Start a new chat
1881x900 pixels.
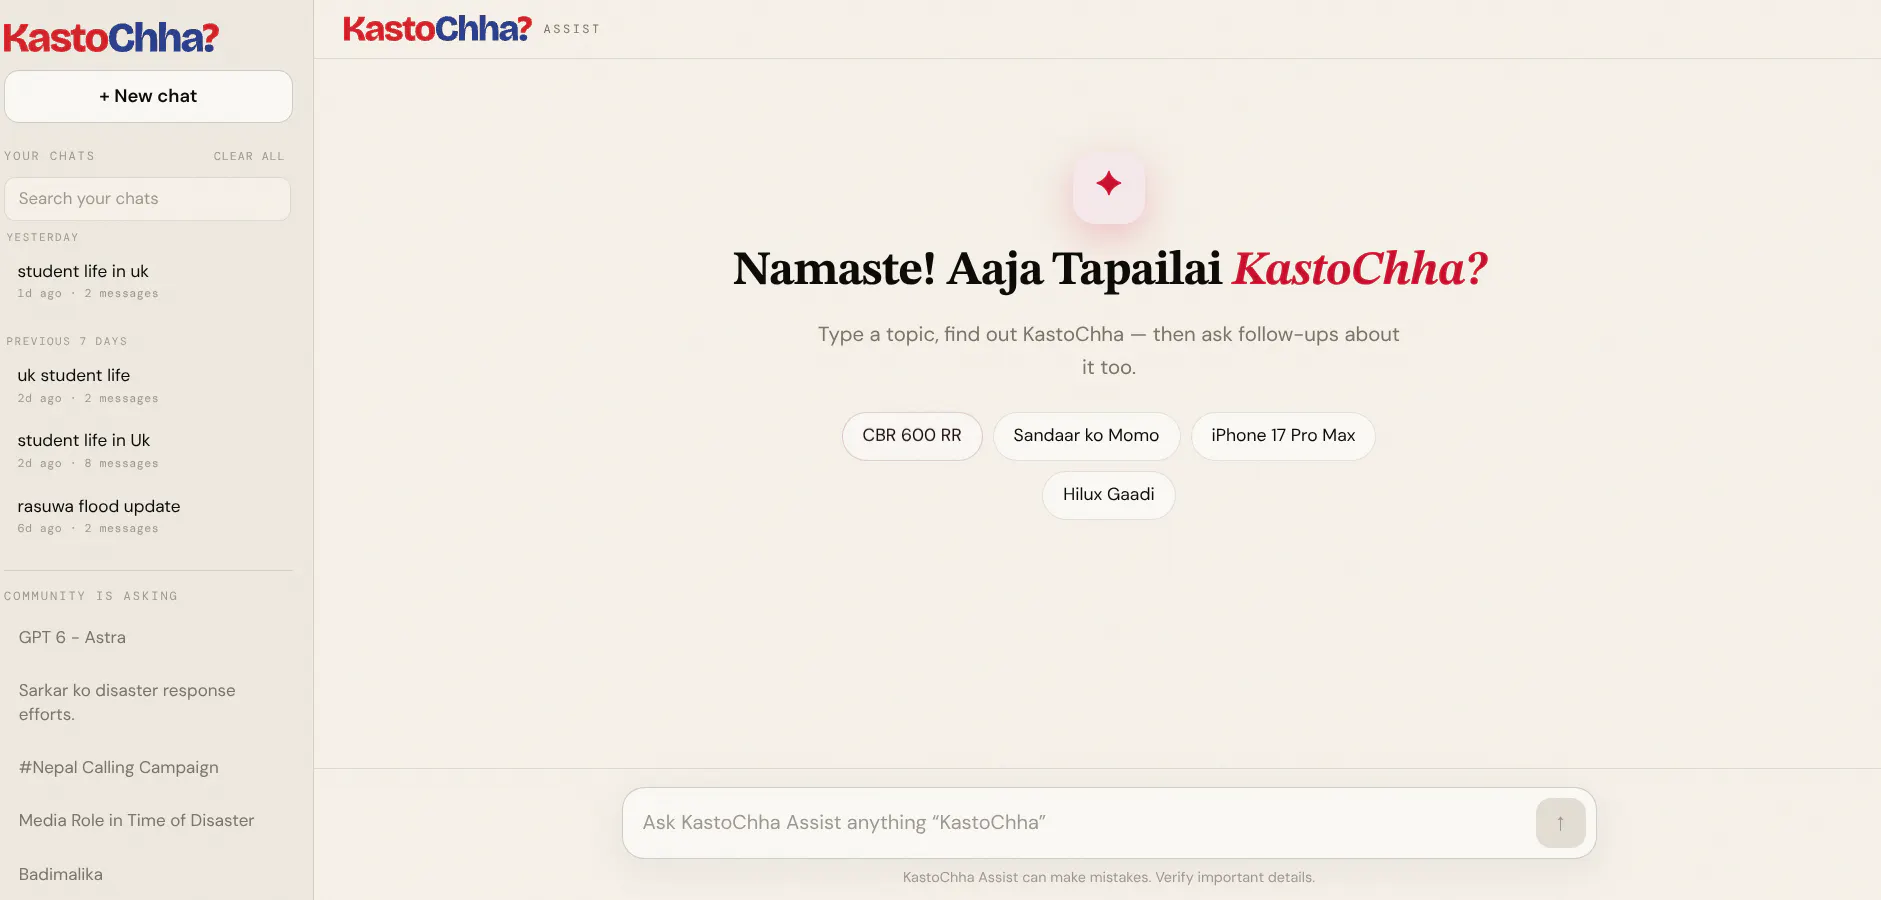click(148, 96)
